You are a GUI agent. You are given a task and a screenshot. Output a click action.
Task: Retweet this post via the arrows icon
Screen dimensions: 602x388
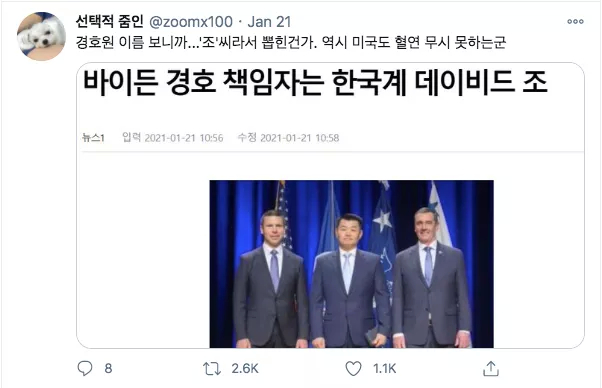[212, 369]
